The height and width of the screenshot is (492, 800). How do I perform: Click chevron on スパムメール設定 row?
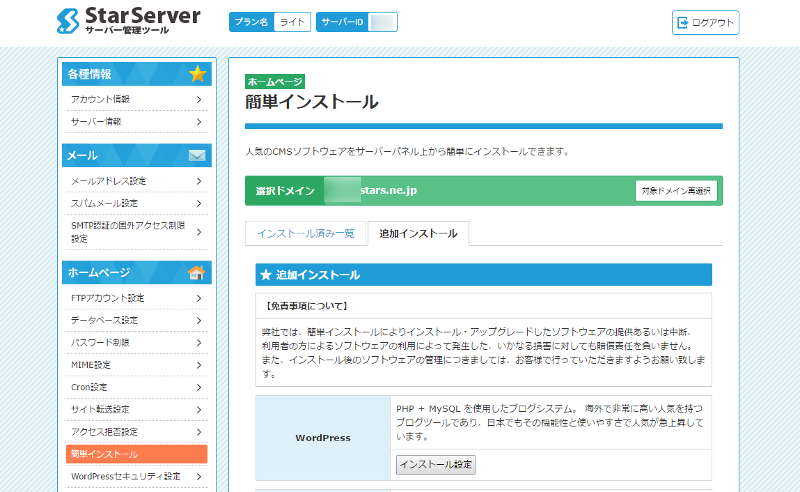199,204
